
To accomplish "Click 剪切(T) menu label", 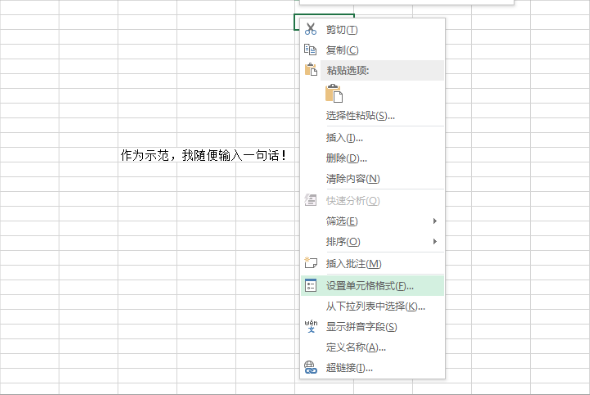I will [342, 30].
